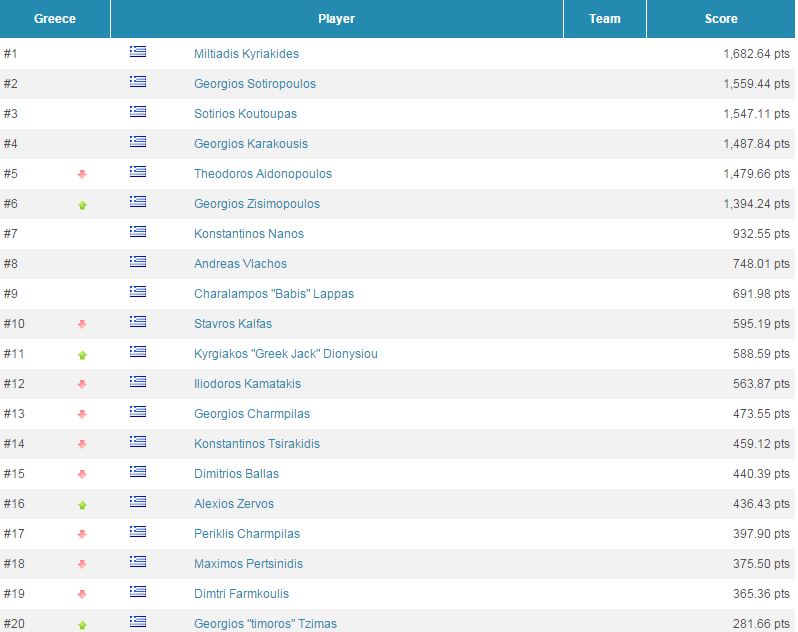798x632 pixels.
Task: Click red down arrow at rank #5
Action: [x=82, y=175]
